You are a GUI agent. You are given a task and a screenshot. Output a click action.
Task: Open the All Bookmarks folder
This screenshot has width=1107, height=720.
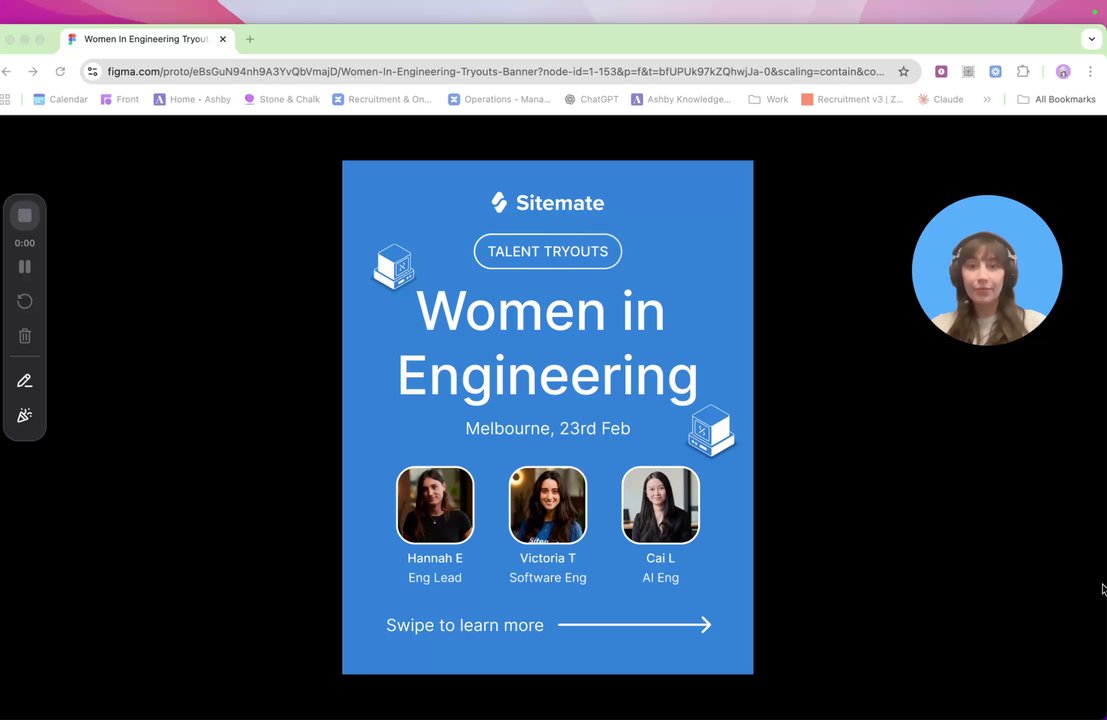pyautogui.click(x=1056, y=100)
